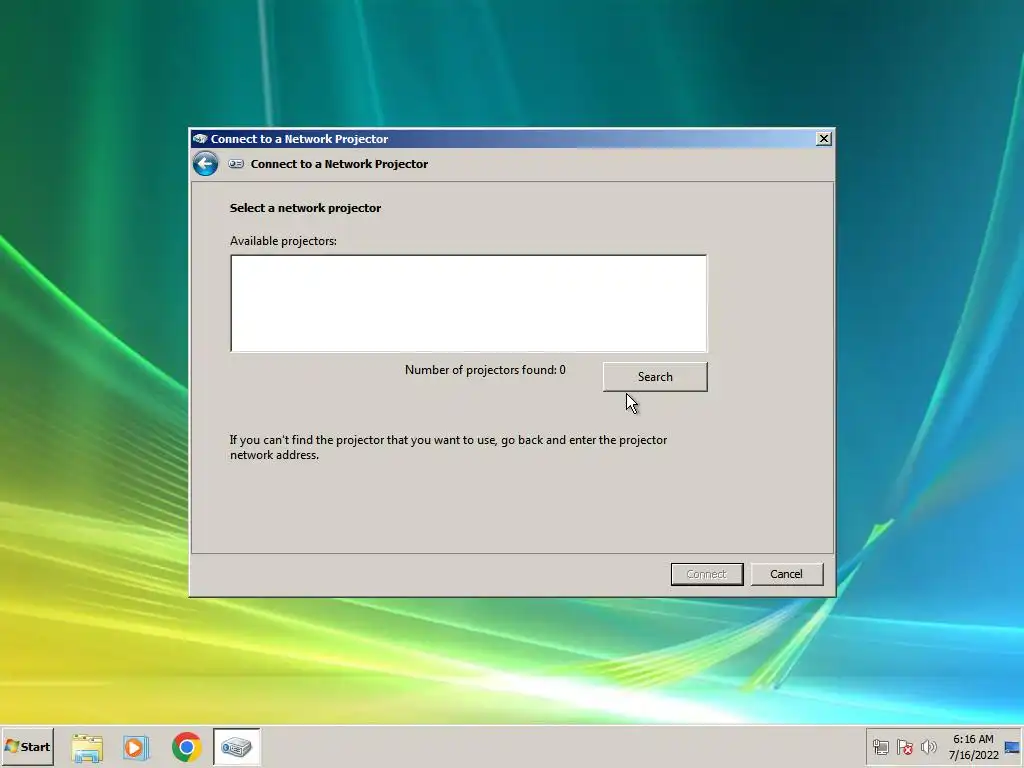1024x768 pixels.
Task: Open the volume speaker tray icon
Action: (928, 747)
